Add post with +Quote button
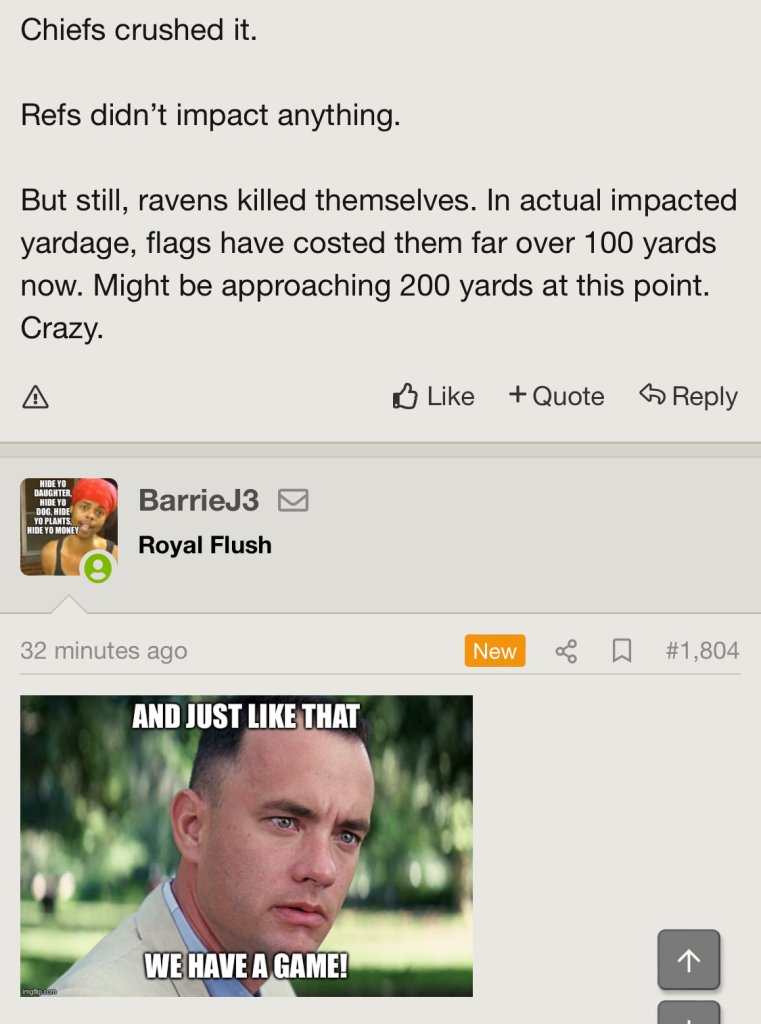The image size is (761, 1024). pos(557,396)
